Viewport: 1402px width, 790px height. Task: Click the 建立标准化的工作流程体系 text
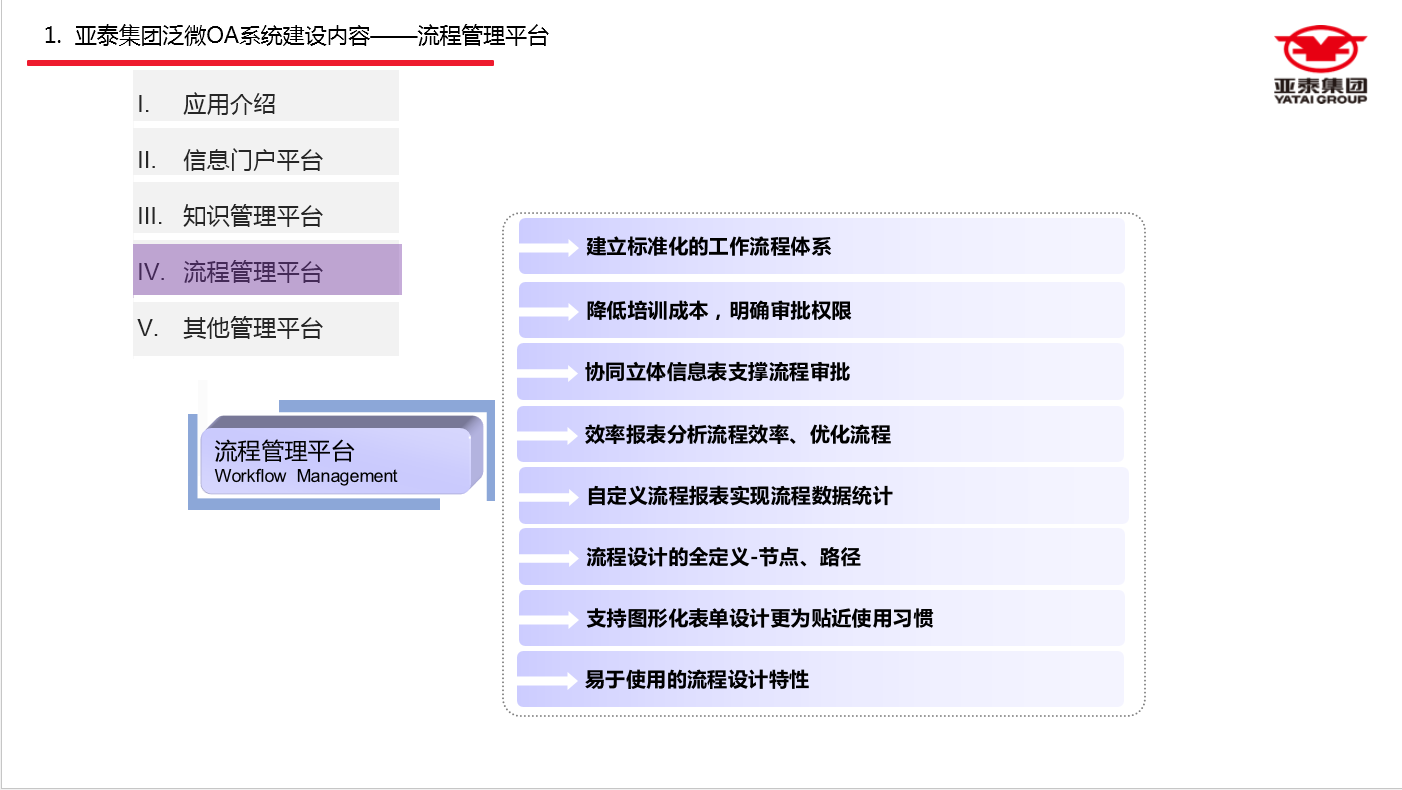[x=708, y=247]
